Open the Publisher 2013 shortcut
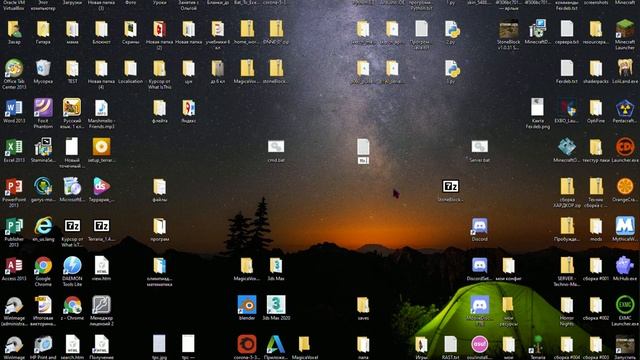The height and width of the screenshot is (360, 640). point(14,227)
